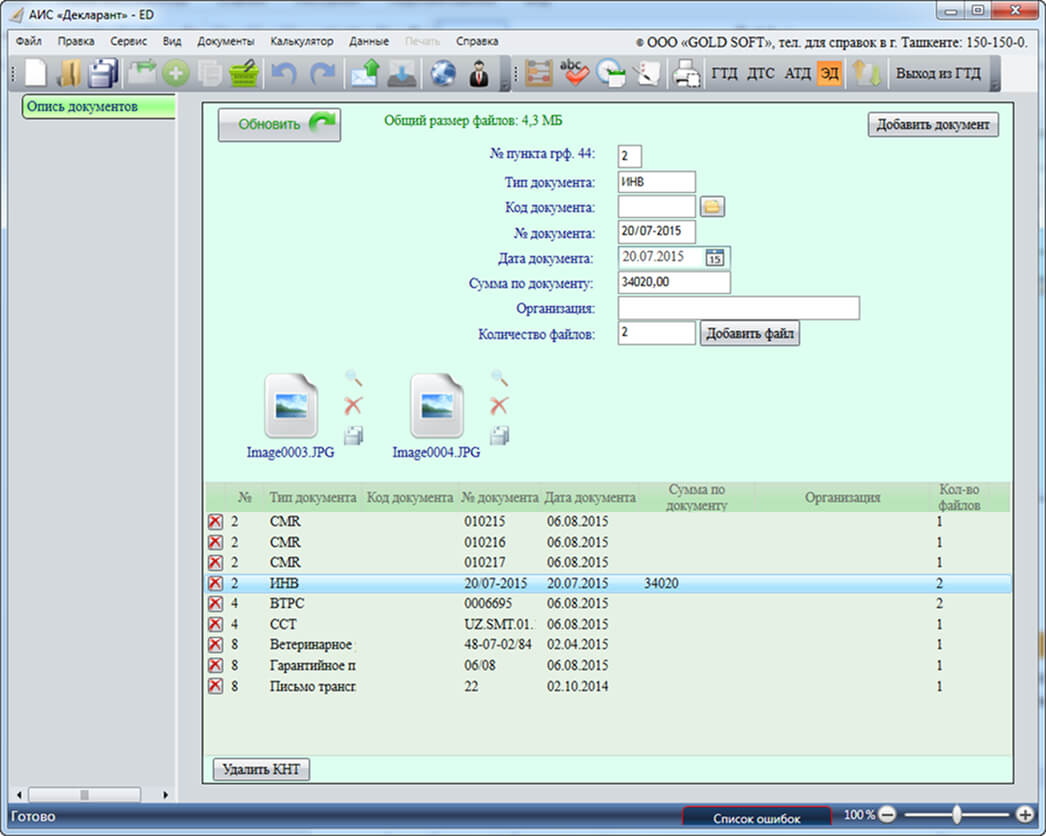
Task: Open the Справка menu
Action: [477, 41]
